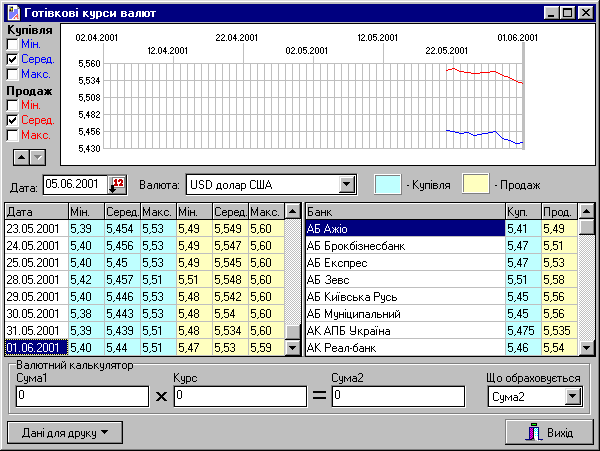Open the calendar picker next to date field
The height and width of the screenshot is (451, 600).
click(117, 184)
